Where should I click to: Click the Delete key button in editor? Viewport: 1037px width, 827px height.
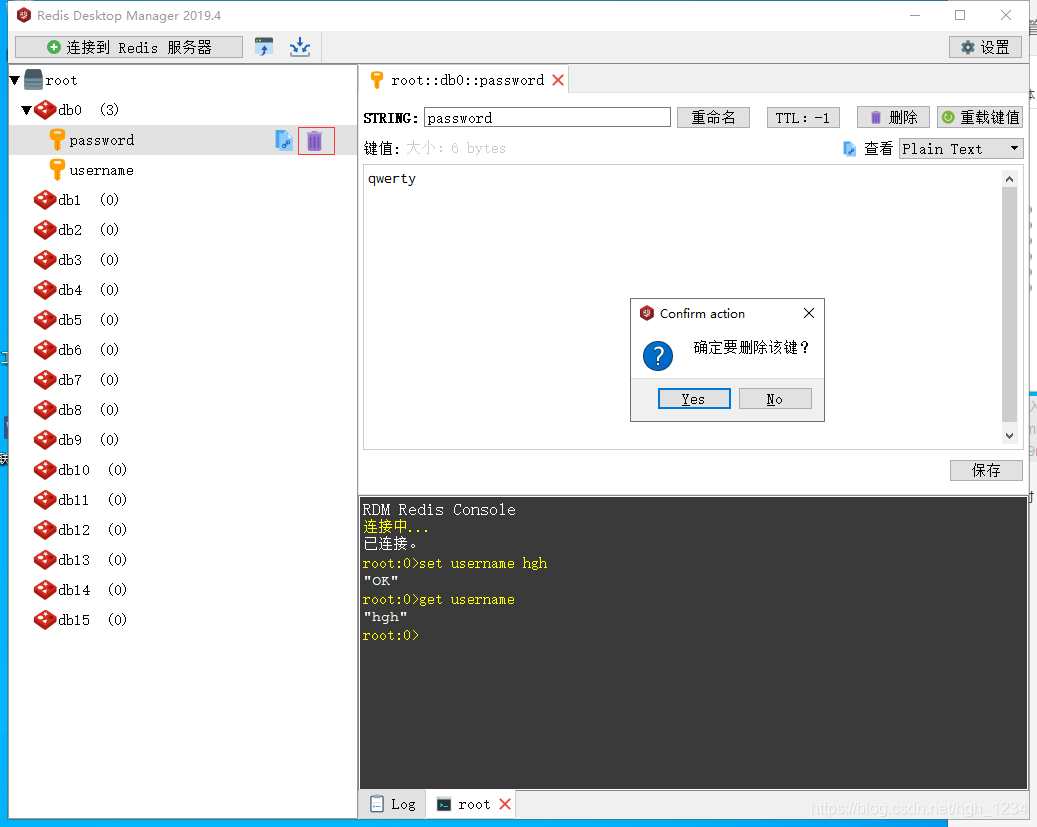point(893,117)
